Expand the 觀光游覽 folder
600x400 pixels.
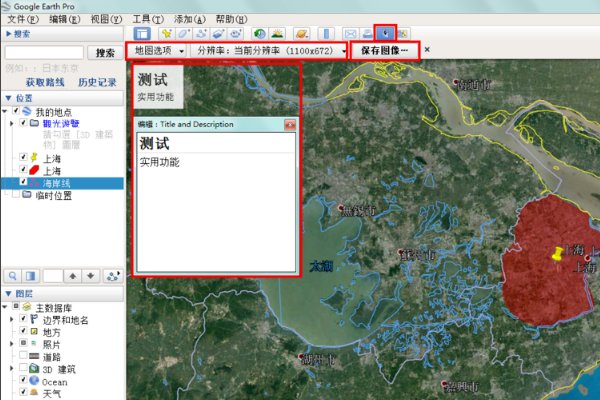coord(11,123)
